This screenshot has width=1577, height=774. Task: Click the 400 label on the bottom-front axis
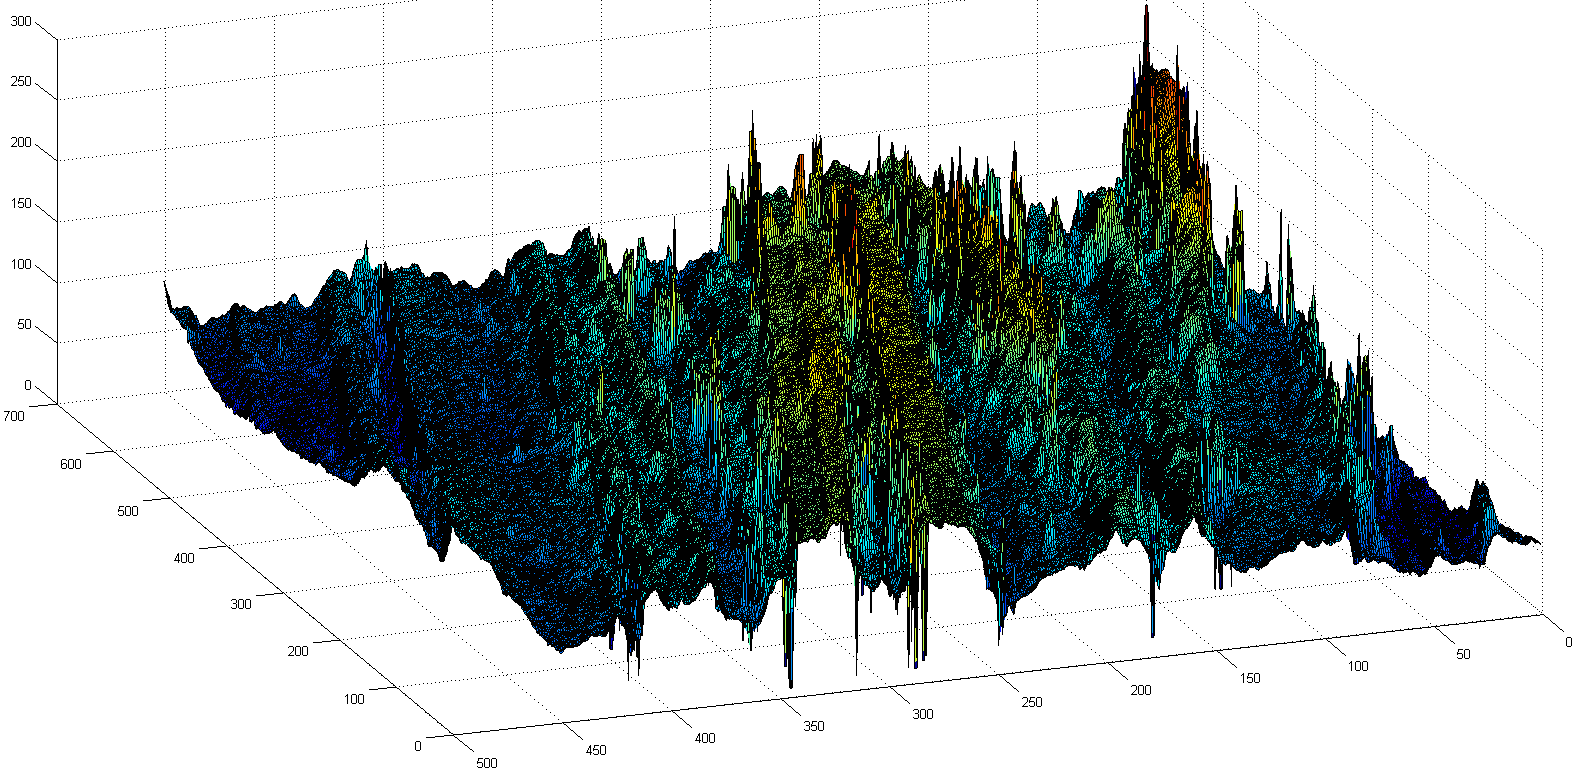(x=705, y=738)
